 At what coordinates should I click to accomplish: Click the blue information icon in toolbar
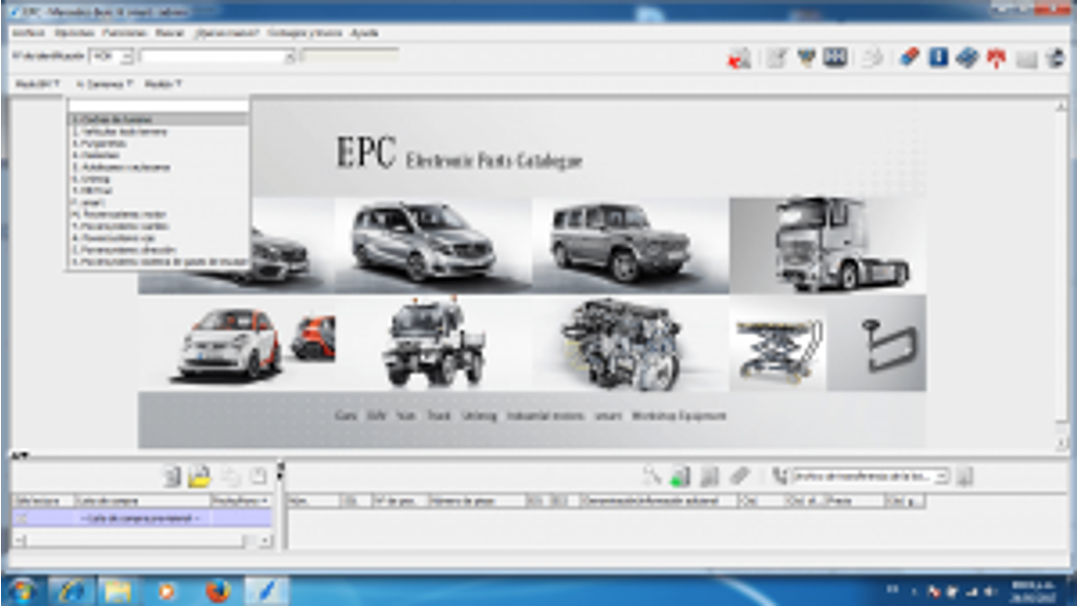pyautogui.click(x=938, y=58)
